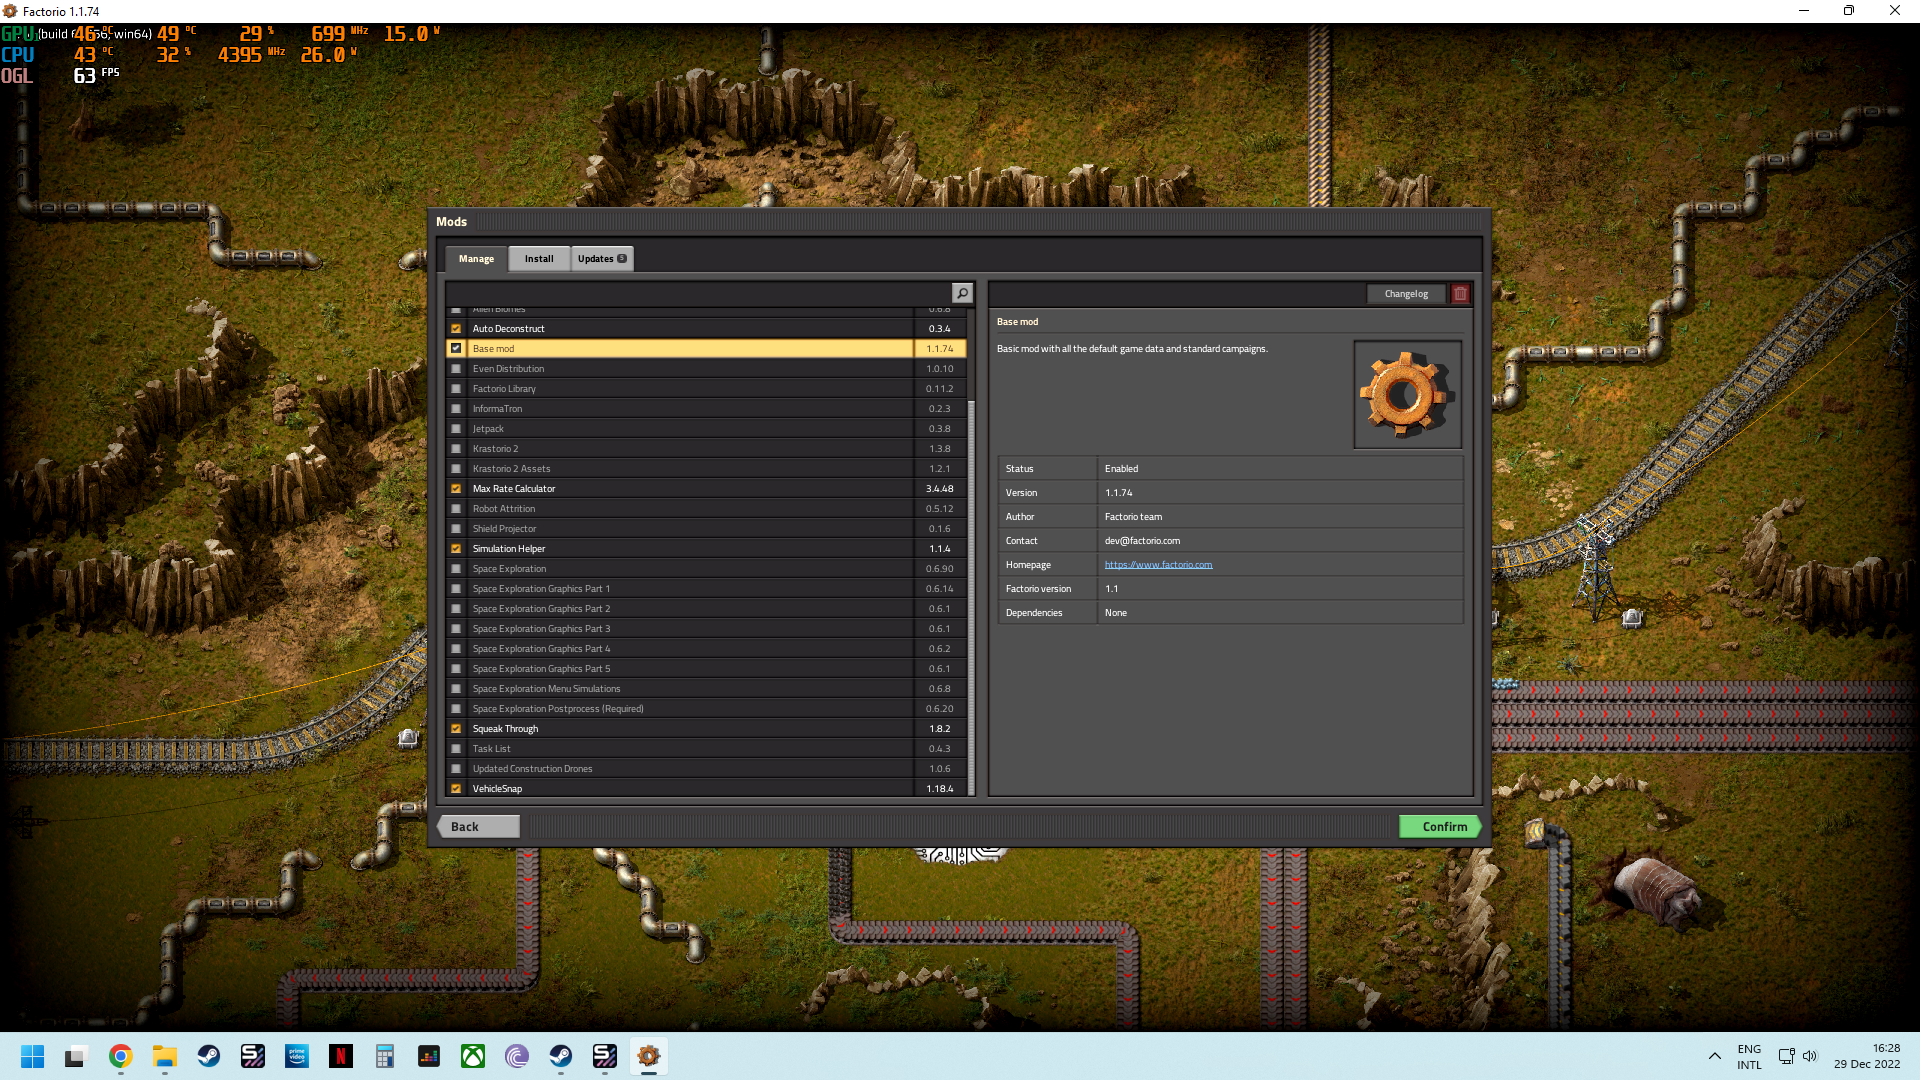
Task: Click the Back button
Action: [479, 827]
